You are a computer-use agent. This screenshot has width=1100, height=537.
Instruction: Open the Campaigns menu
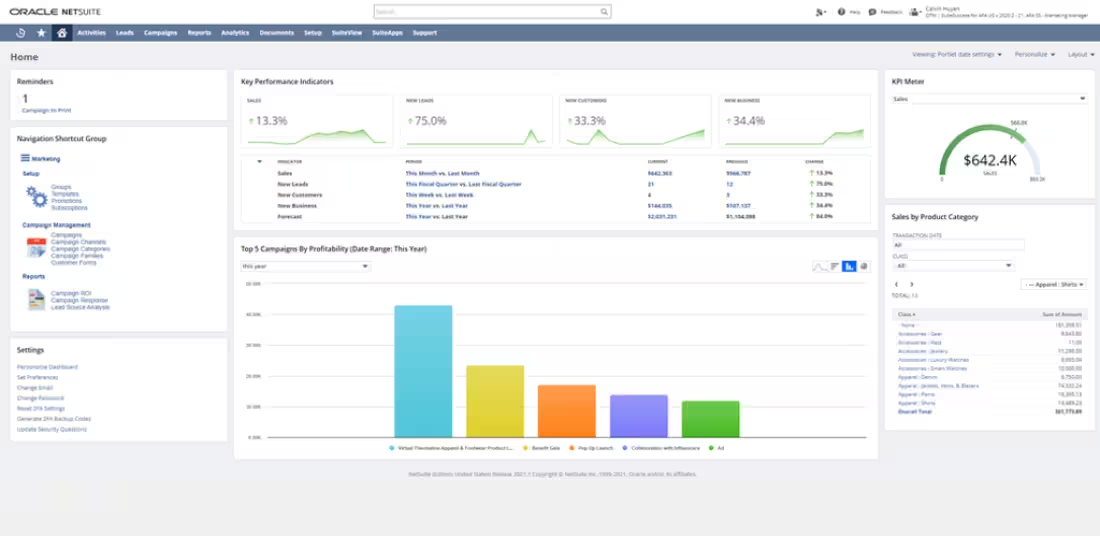(x=160, y=33)
